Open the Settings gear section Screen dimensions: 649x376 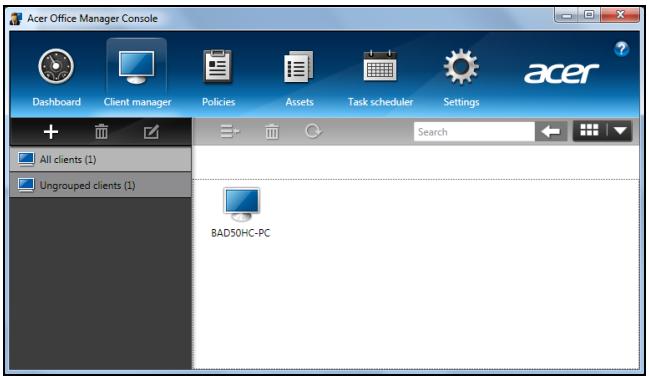pos(461,77)
